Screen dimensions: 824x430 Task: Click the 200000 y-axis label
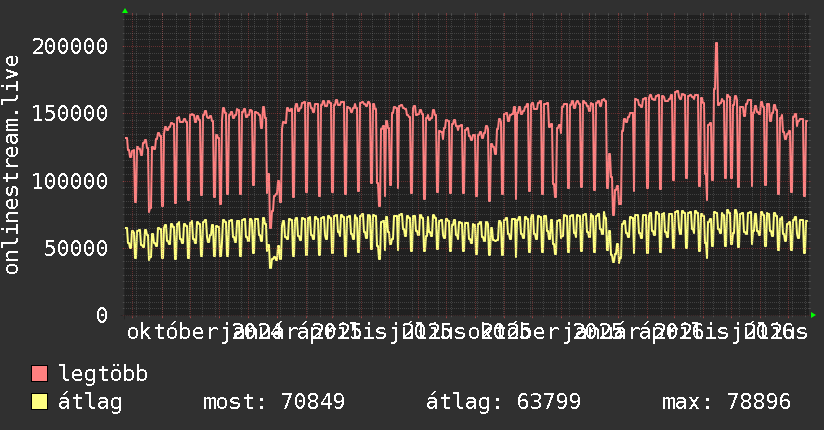point(70,46)
